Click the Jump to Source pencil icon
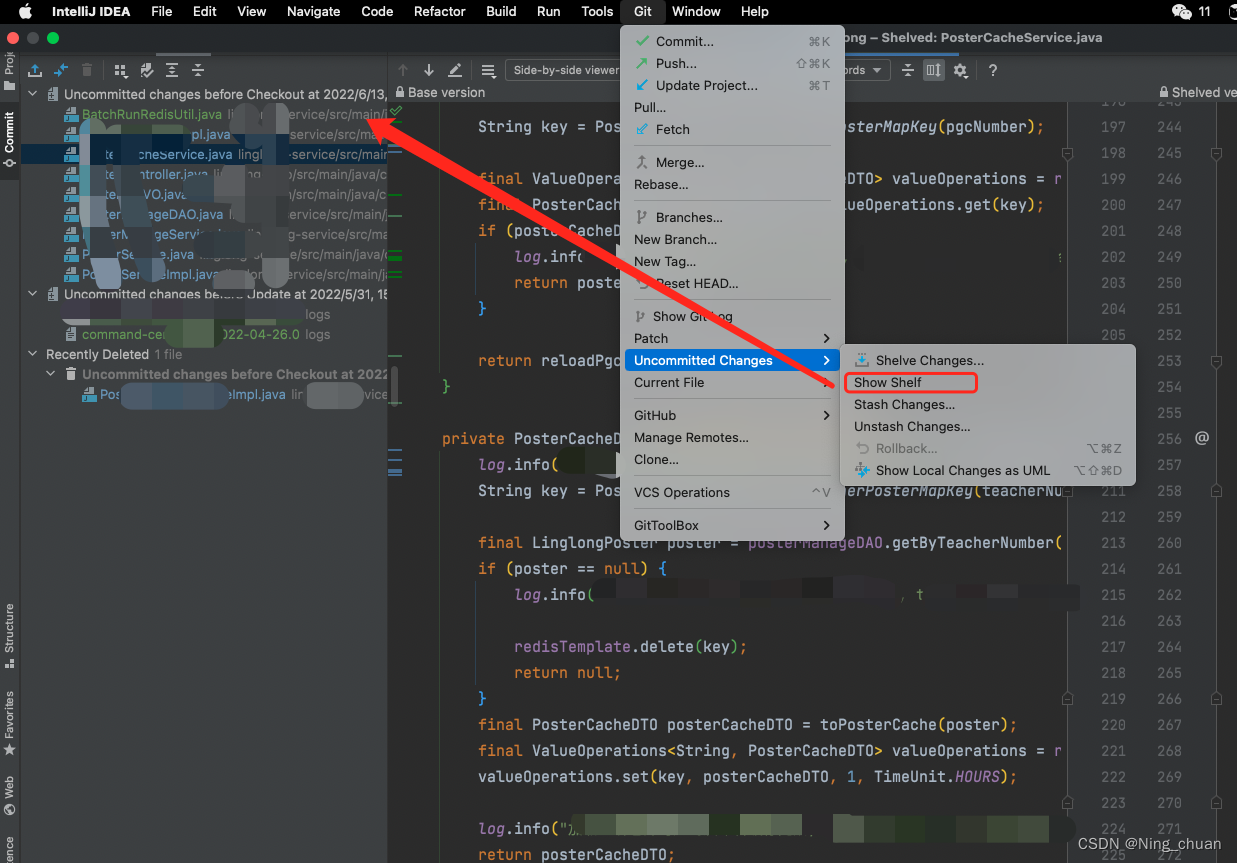 click(x=455, y=70)
